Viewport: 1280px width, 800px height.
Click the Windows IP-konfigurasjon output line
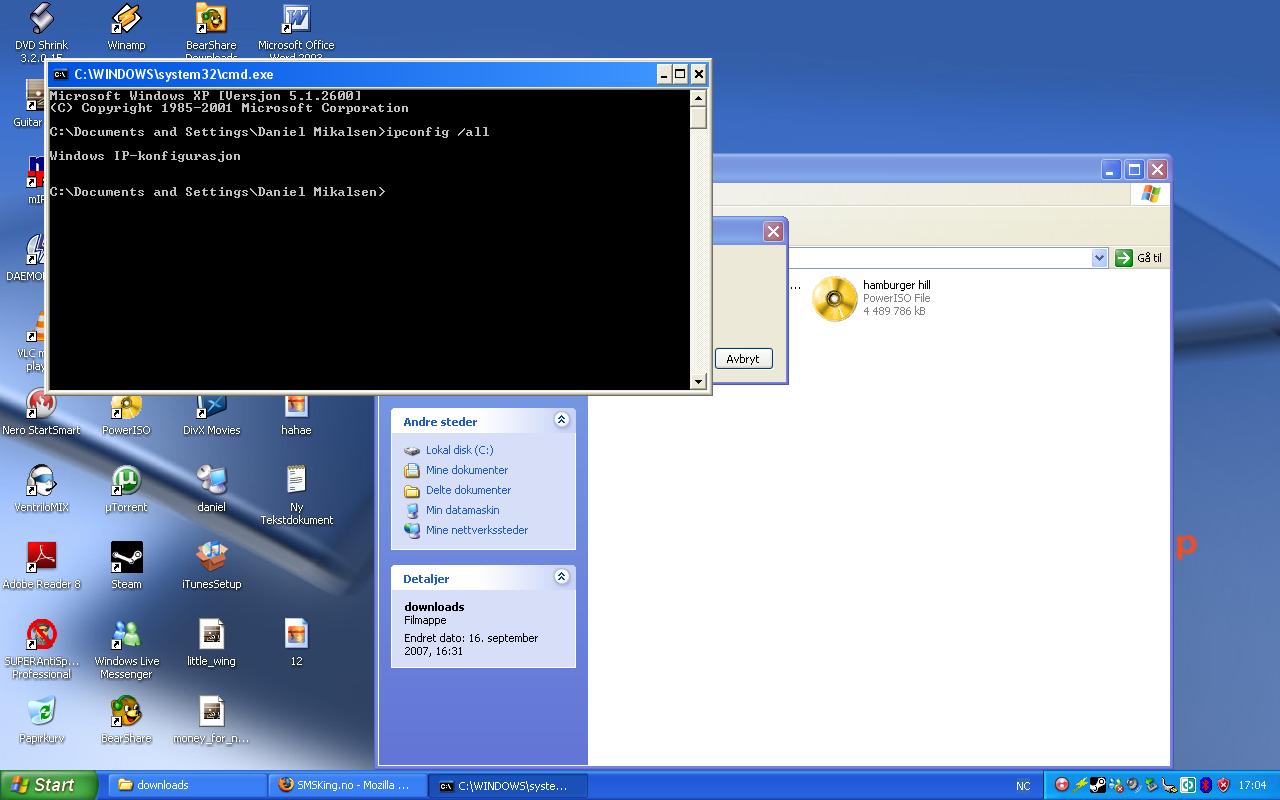145,156
